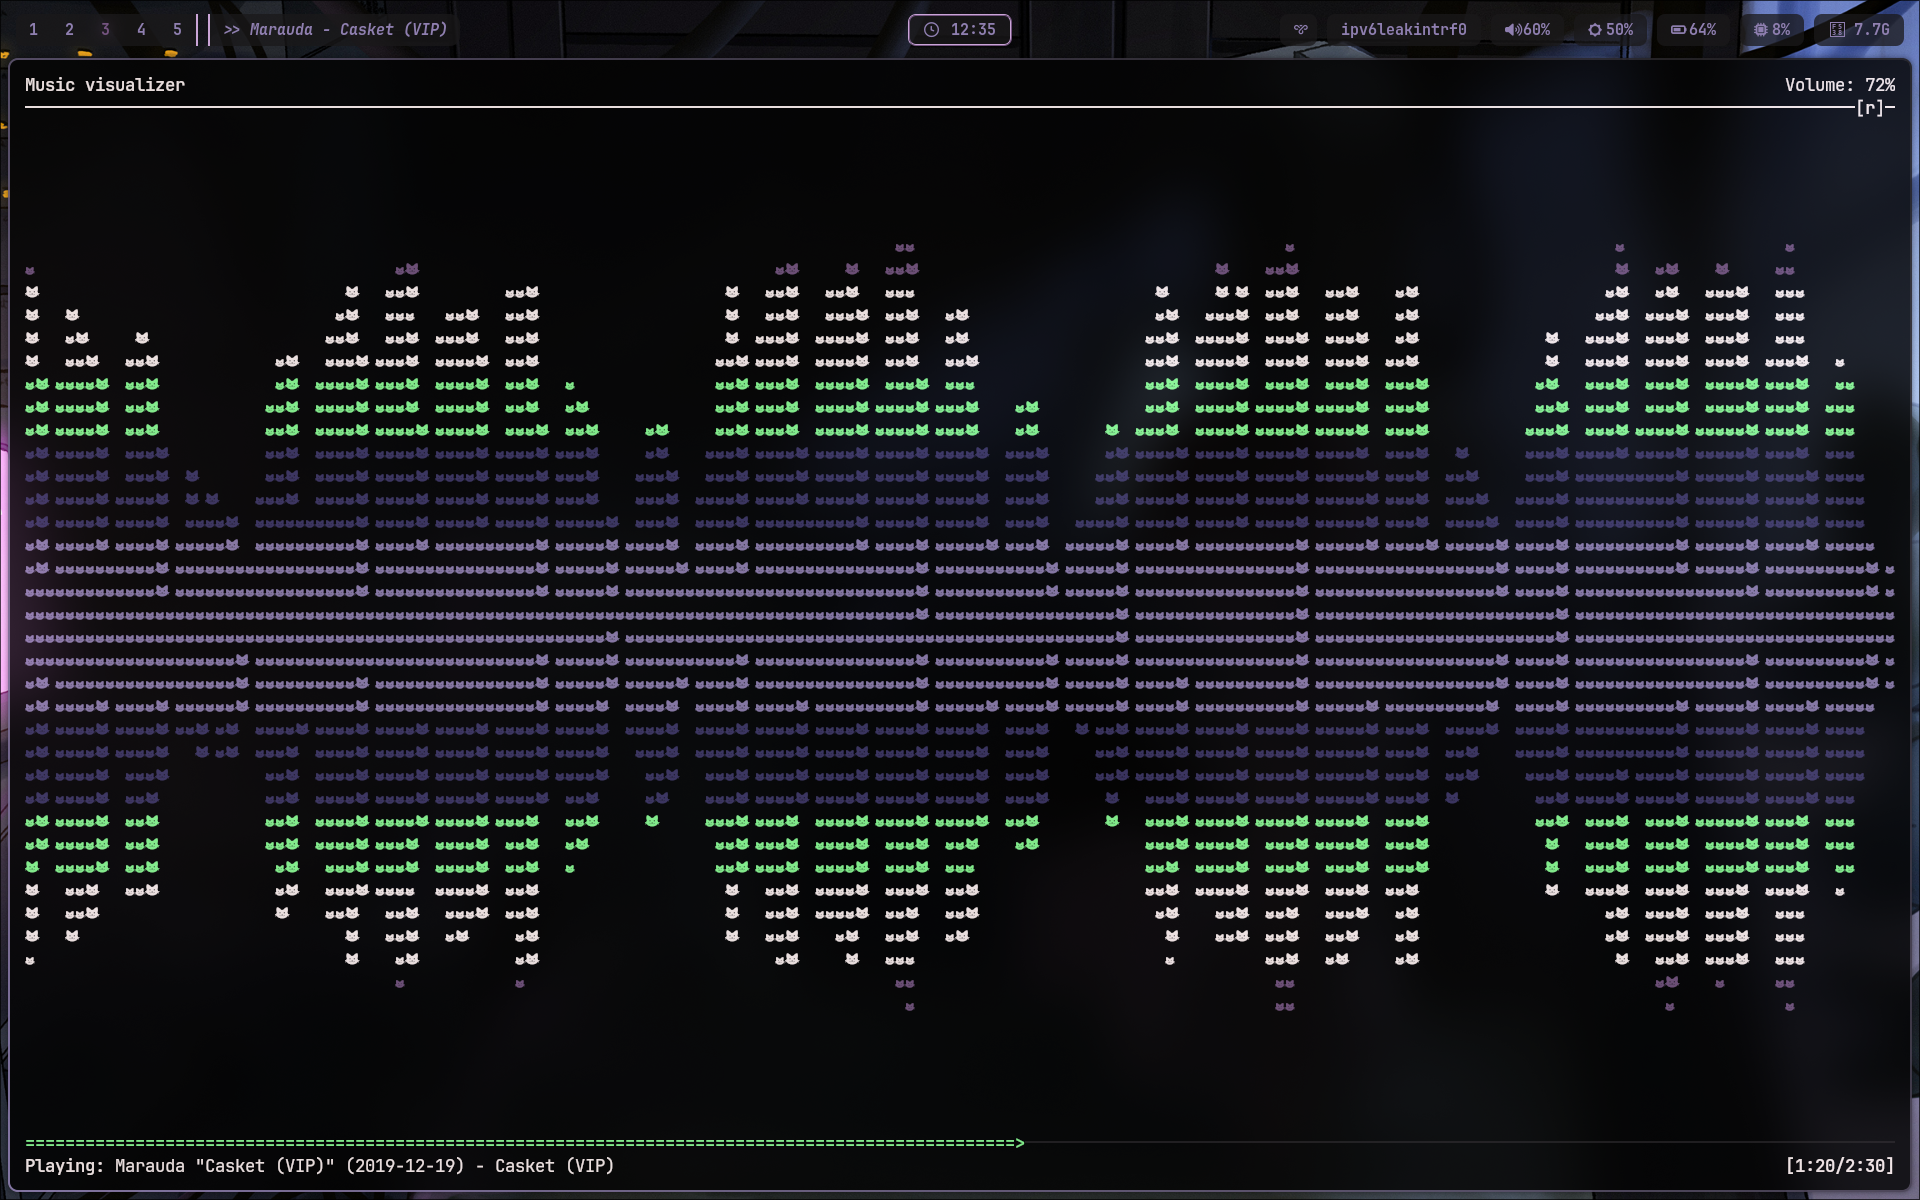Click the >> icon before the song title
The width and height of the screenshot is (1920, 1200).
tap(232, 30)
